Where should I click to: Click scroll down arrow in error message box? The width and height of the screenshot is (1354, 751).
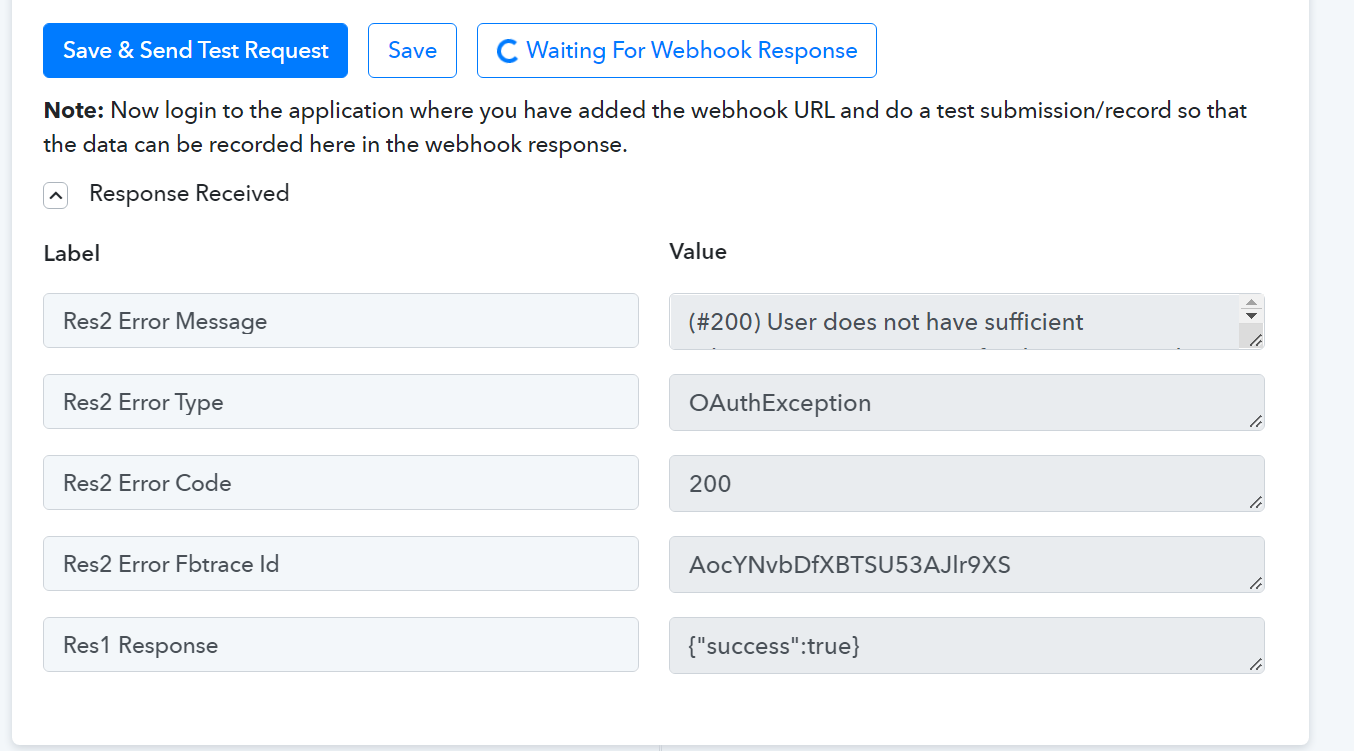(1251, 316)
